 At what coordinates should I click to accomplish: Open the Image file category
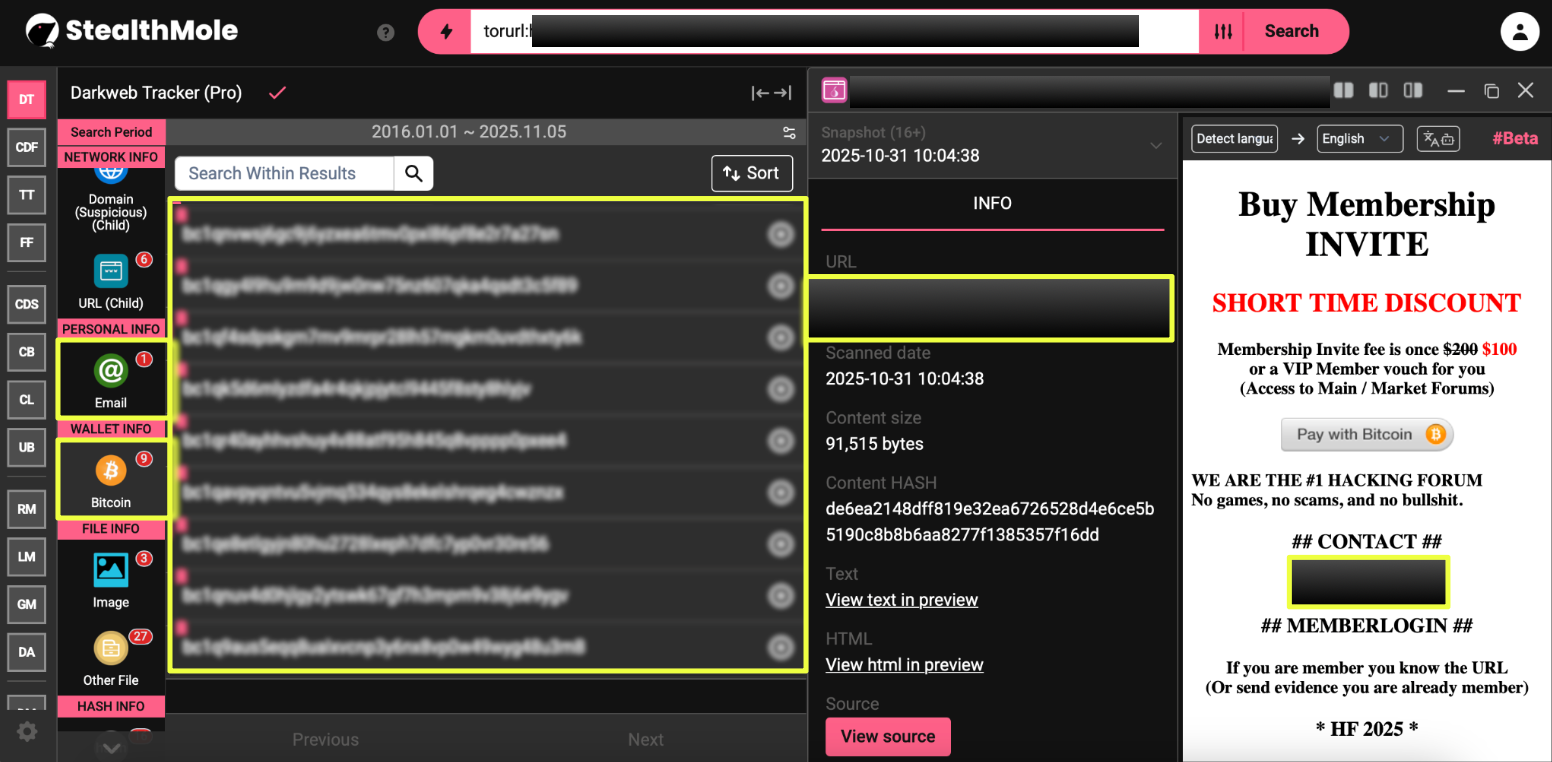(111, 570)
